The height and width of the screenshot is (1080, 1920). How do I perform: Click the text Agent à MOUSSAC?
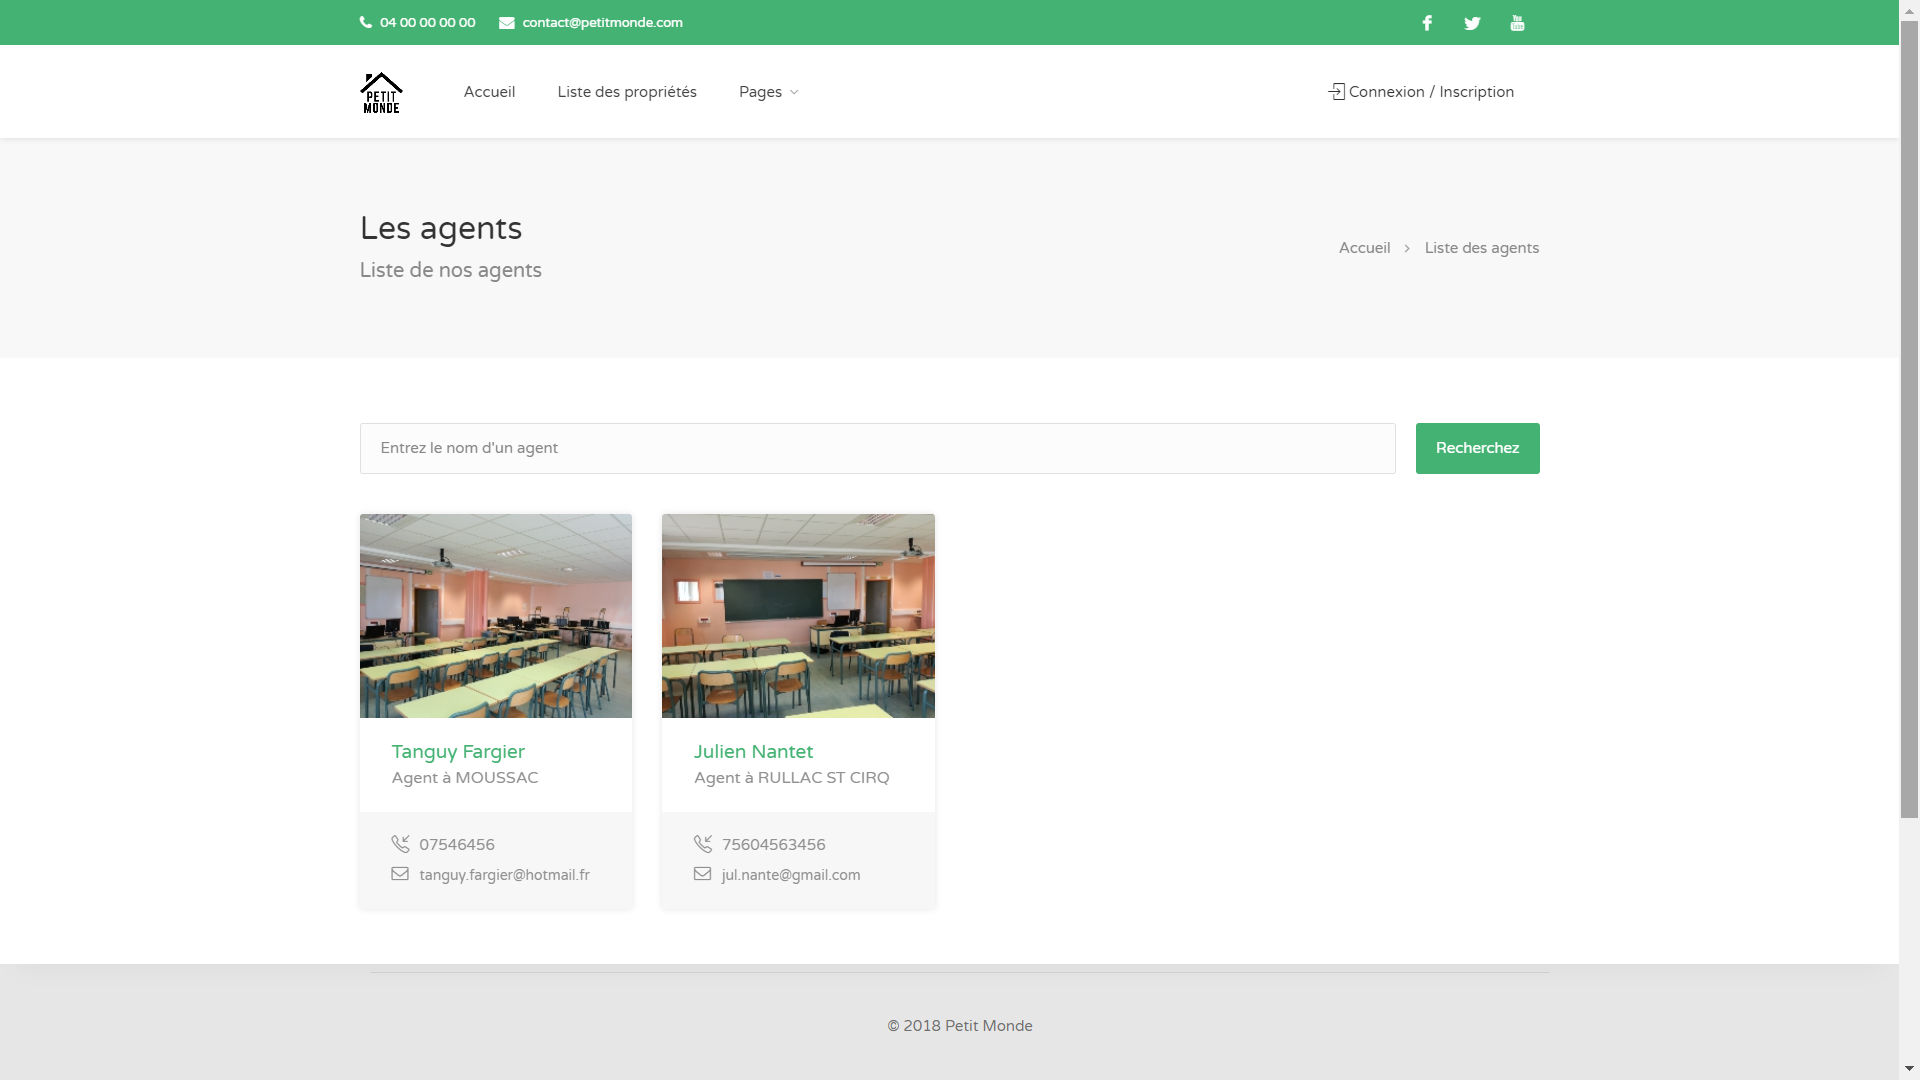pyautogui.click(x=465, y=778)
